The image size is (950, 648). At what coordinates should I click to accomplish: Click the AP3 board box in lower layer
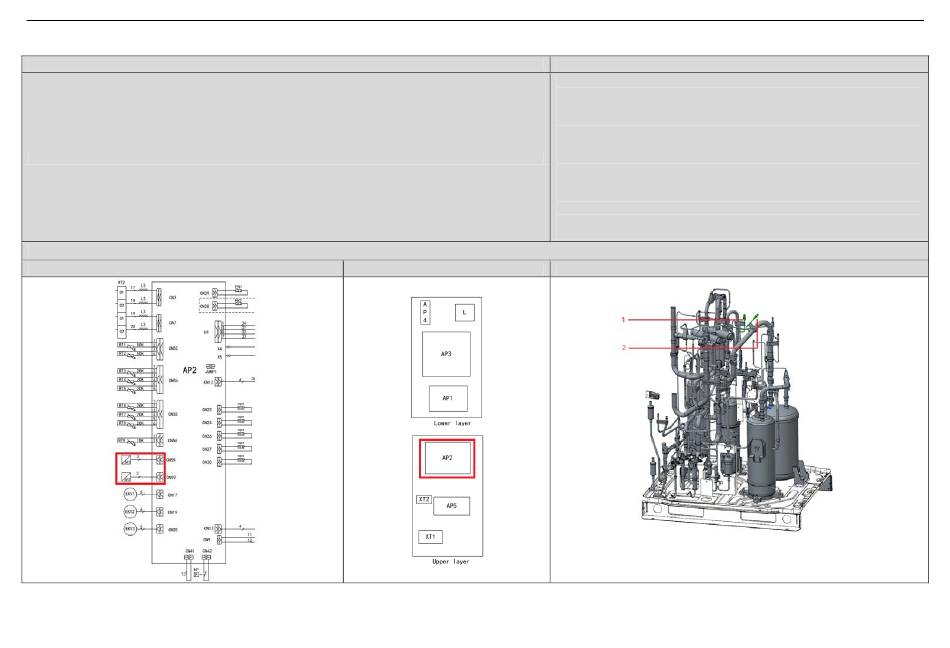tap(446, 354)
